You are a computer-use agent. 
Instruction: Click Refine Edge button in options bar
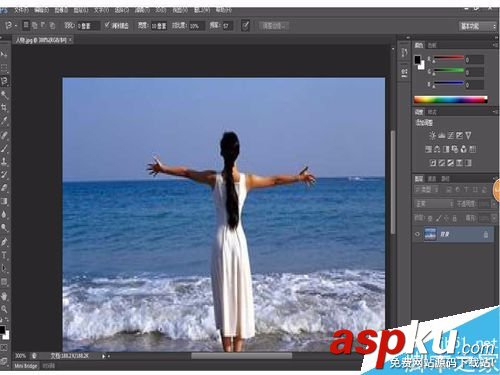pos(274,26)
